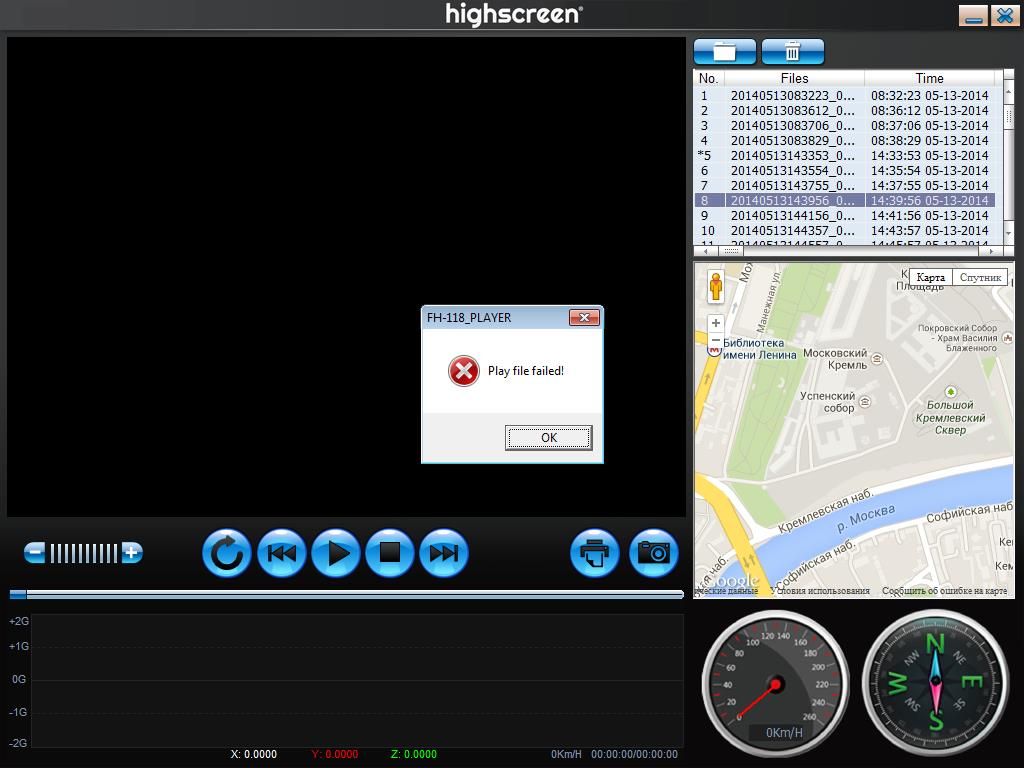Print the current frame
Screen dimensions: 1024x768
[595, 553]
